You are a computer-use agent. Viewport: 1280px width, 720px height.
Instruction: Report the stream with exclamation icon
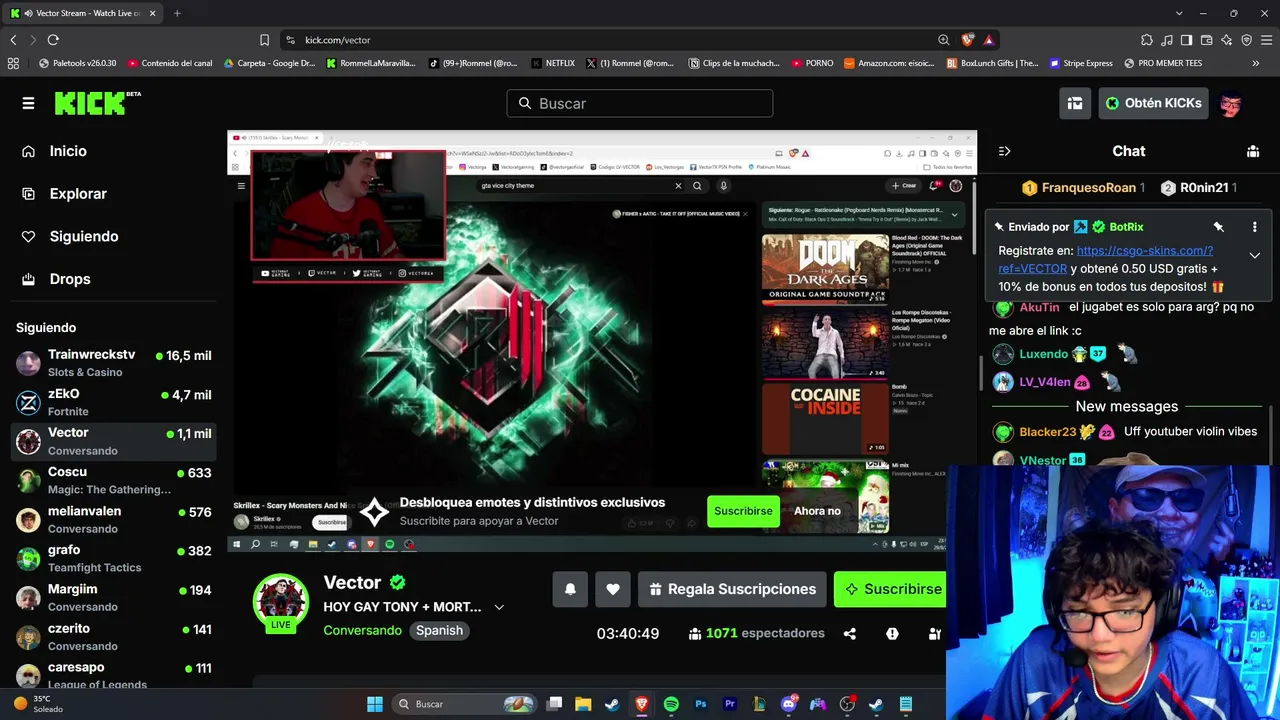pyautogui.click(x=892, y=633)
